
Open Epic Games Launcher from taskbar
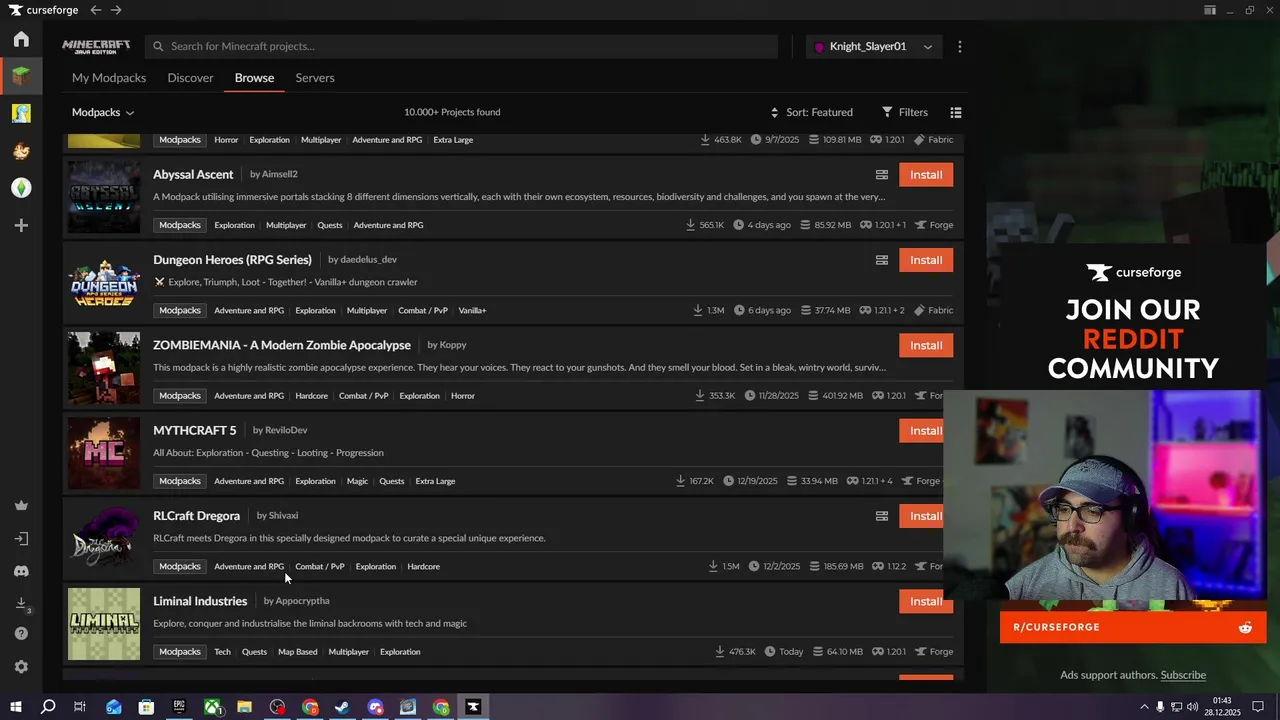[x=179, y=706]
